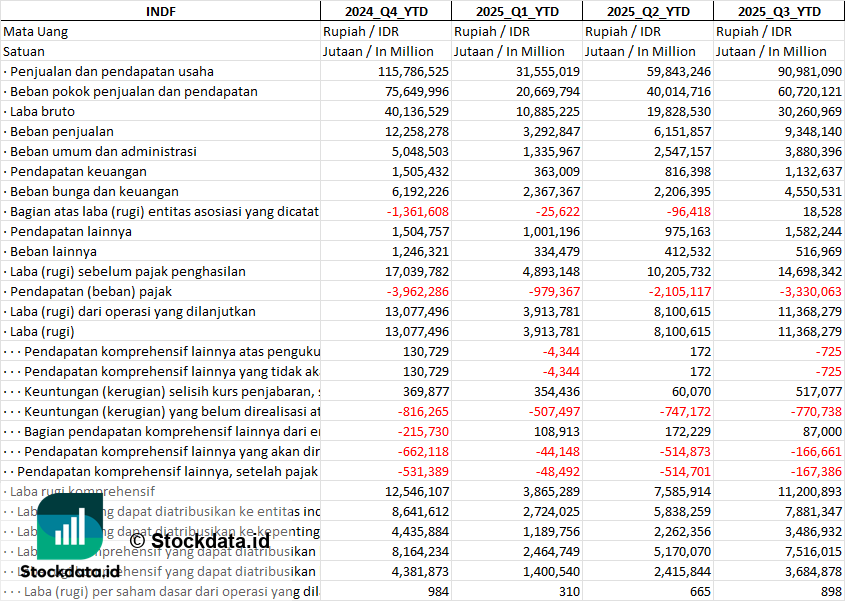
Task: Click the Satuan row label
Action: pos(24,52)
